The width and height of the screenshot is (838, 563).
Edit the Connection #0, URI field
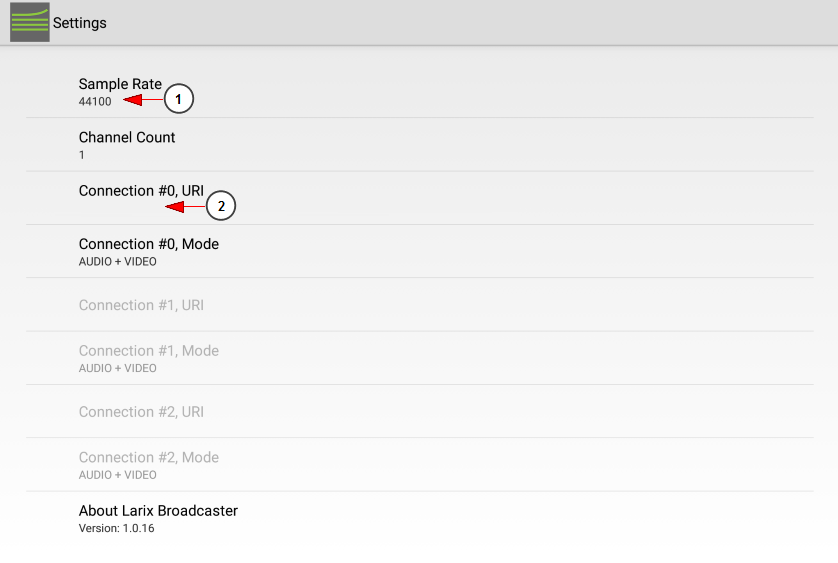pyautogui.click(x=420, y=198)
